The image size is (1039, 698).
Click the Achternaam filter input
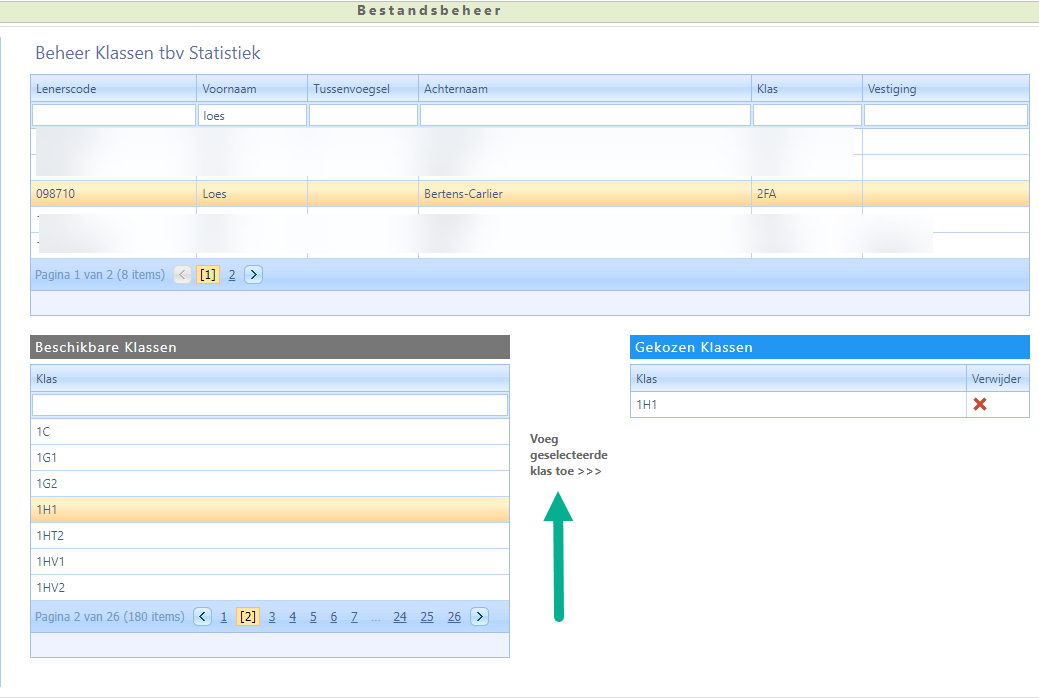pyautogui.click(x=585, y=116)
